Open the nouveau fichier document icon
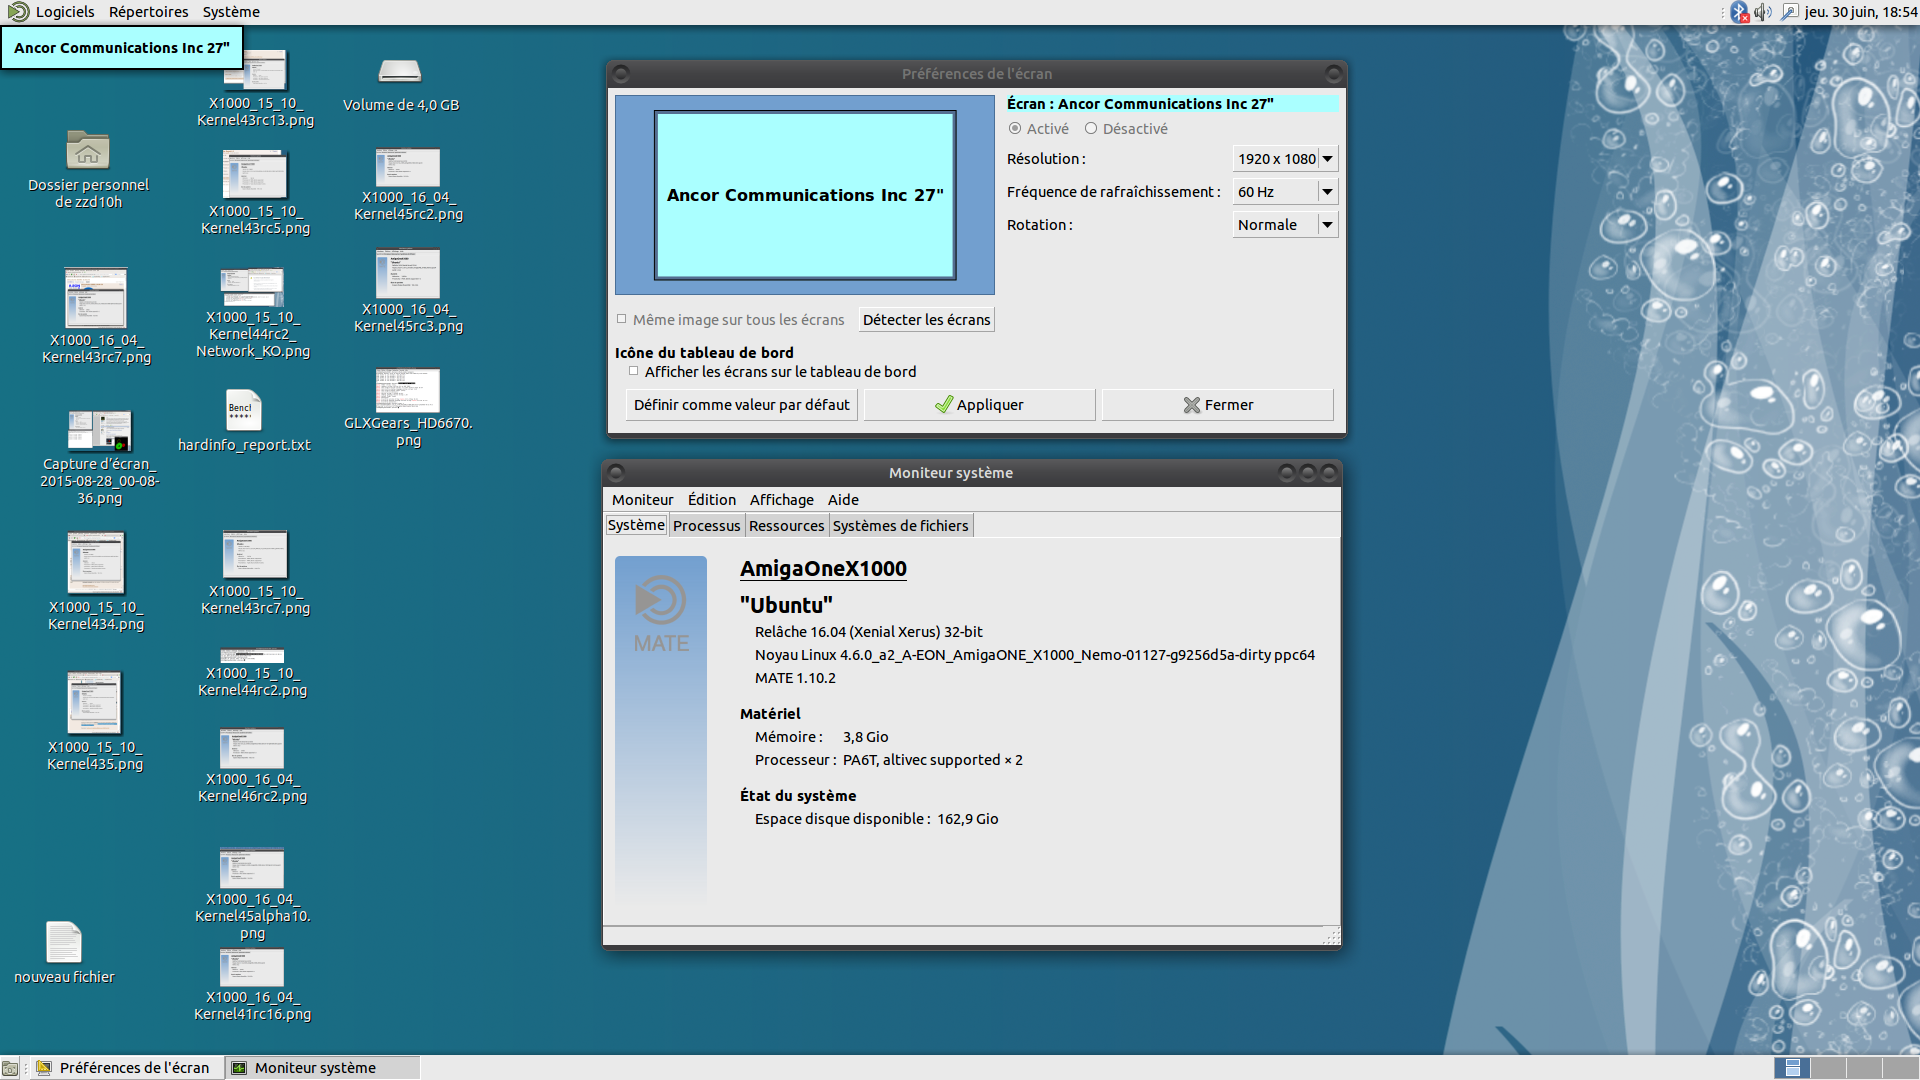The image size is (1920, 1080). [x=64, y=942]
